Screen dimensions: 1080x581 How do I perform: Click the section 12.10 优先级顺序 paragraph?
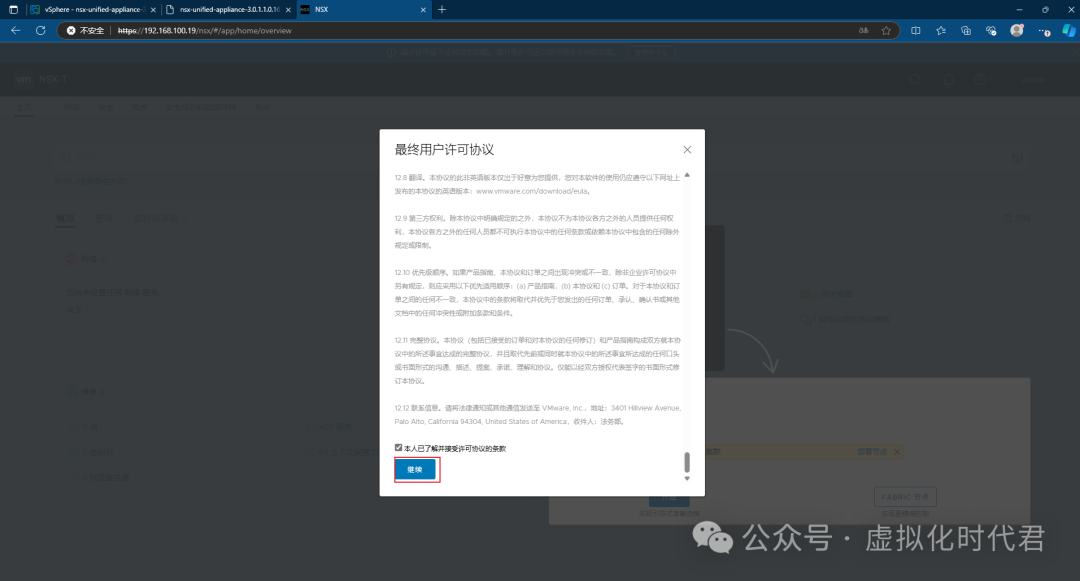click(x=537, y=293)
